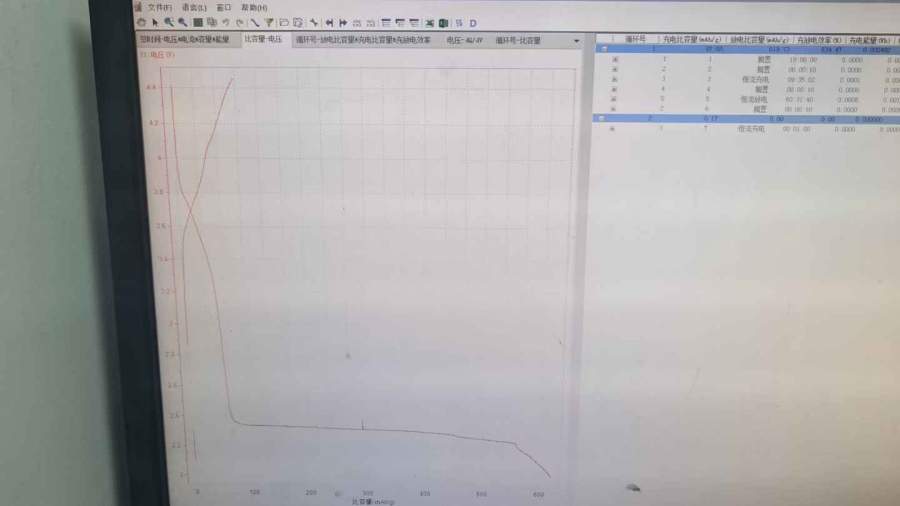Click the green Excel export icon
The height and width of the screenshot is (506, 900).
(429, 23)
